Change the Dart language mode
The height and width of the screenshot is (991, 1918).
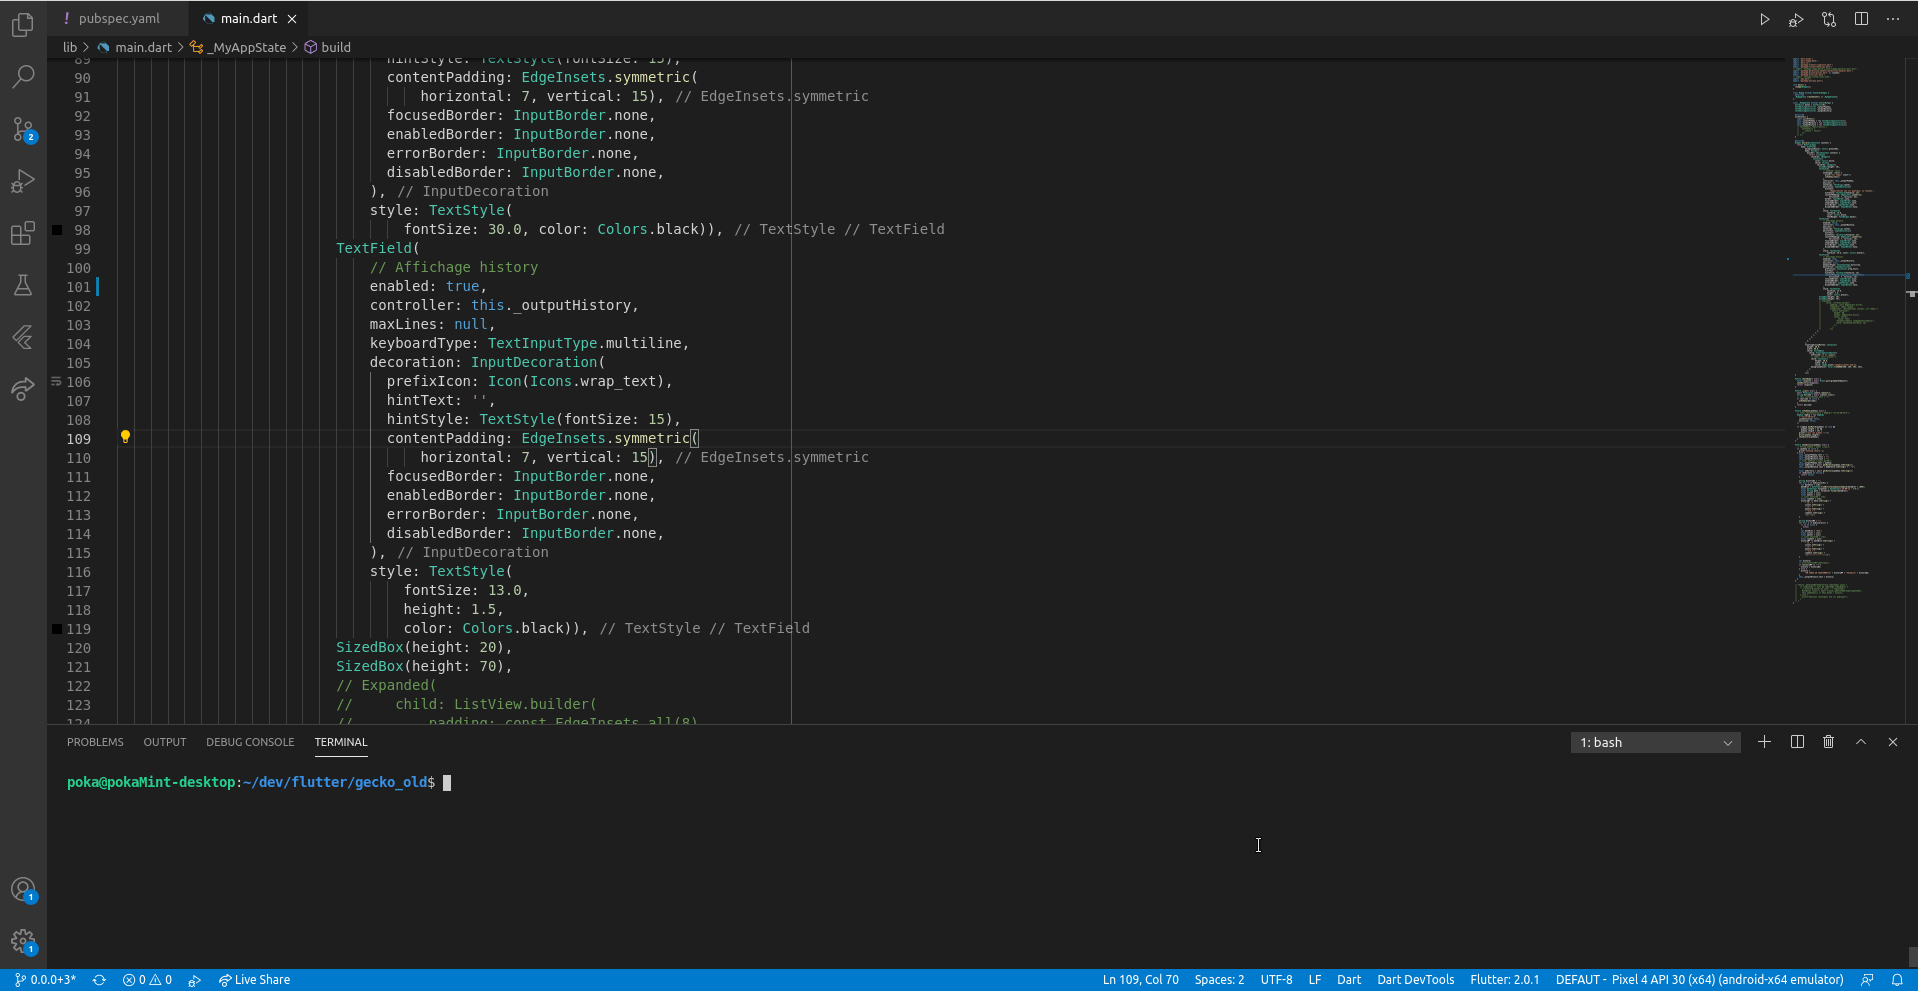(x=1349, y=980)
